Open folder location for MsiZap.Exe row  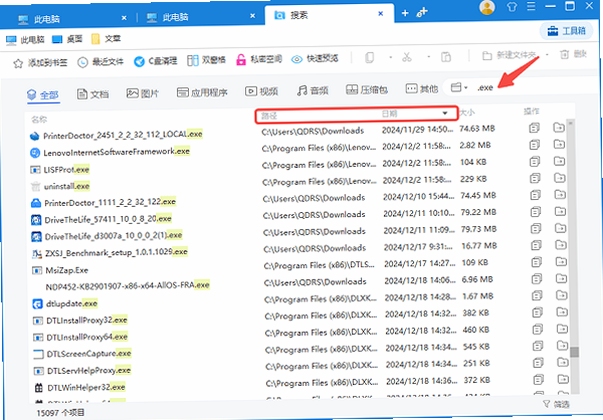pyautogui.click(x=561, y=262)
